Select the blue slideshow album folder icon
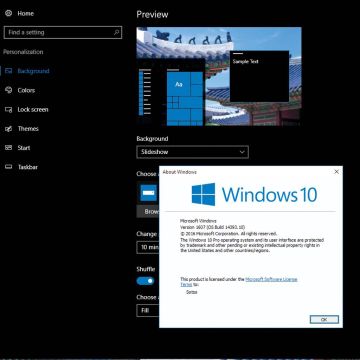 pos(148,193)
